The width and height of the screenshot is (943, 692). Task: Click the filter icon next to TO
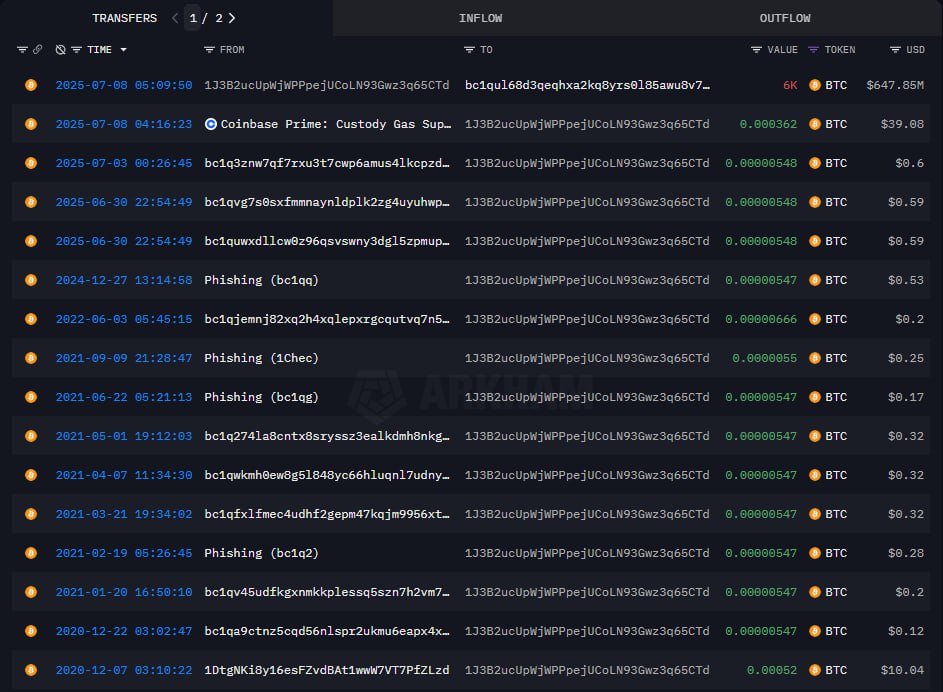tap(469, 50)
